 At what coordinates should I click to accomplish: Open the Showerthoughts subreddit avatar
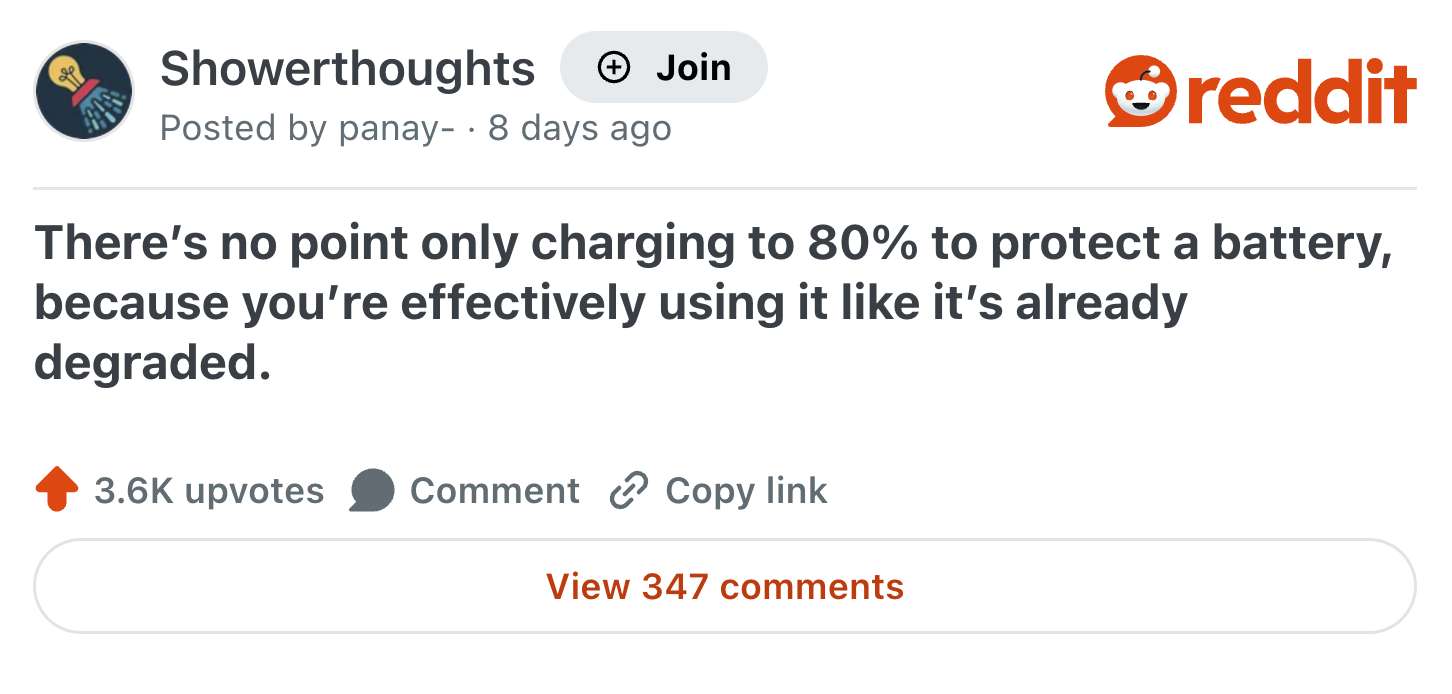coord(84,91)
